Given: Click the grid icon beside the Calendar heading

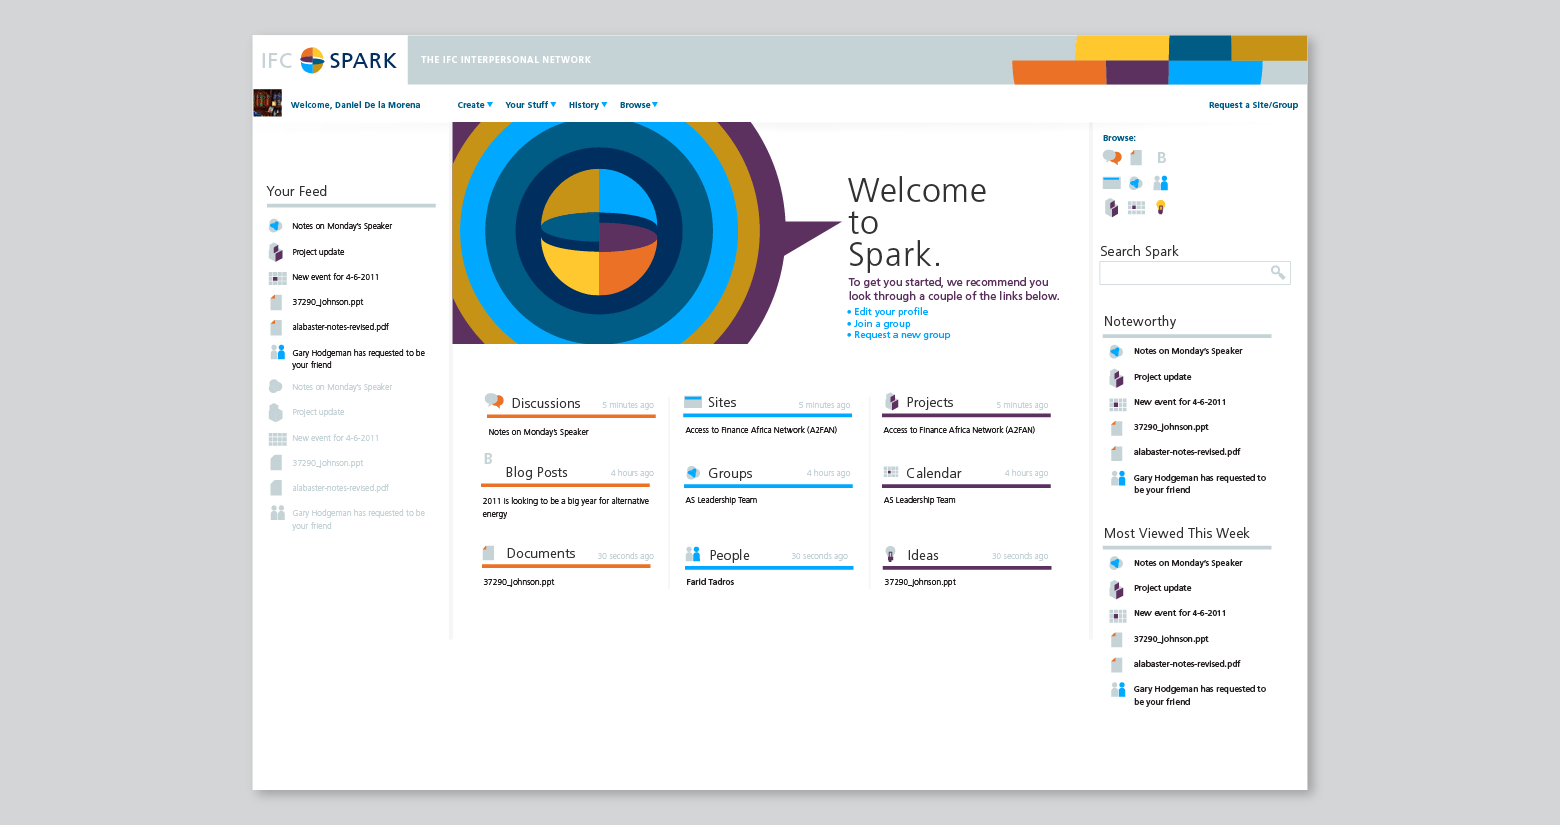Looking at the screenshot, I should pos(891,472).
